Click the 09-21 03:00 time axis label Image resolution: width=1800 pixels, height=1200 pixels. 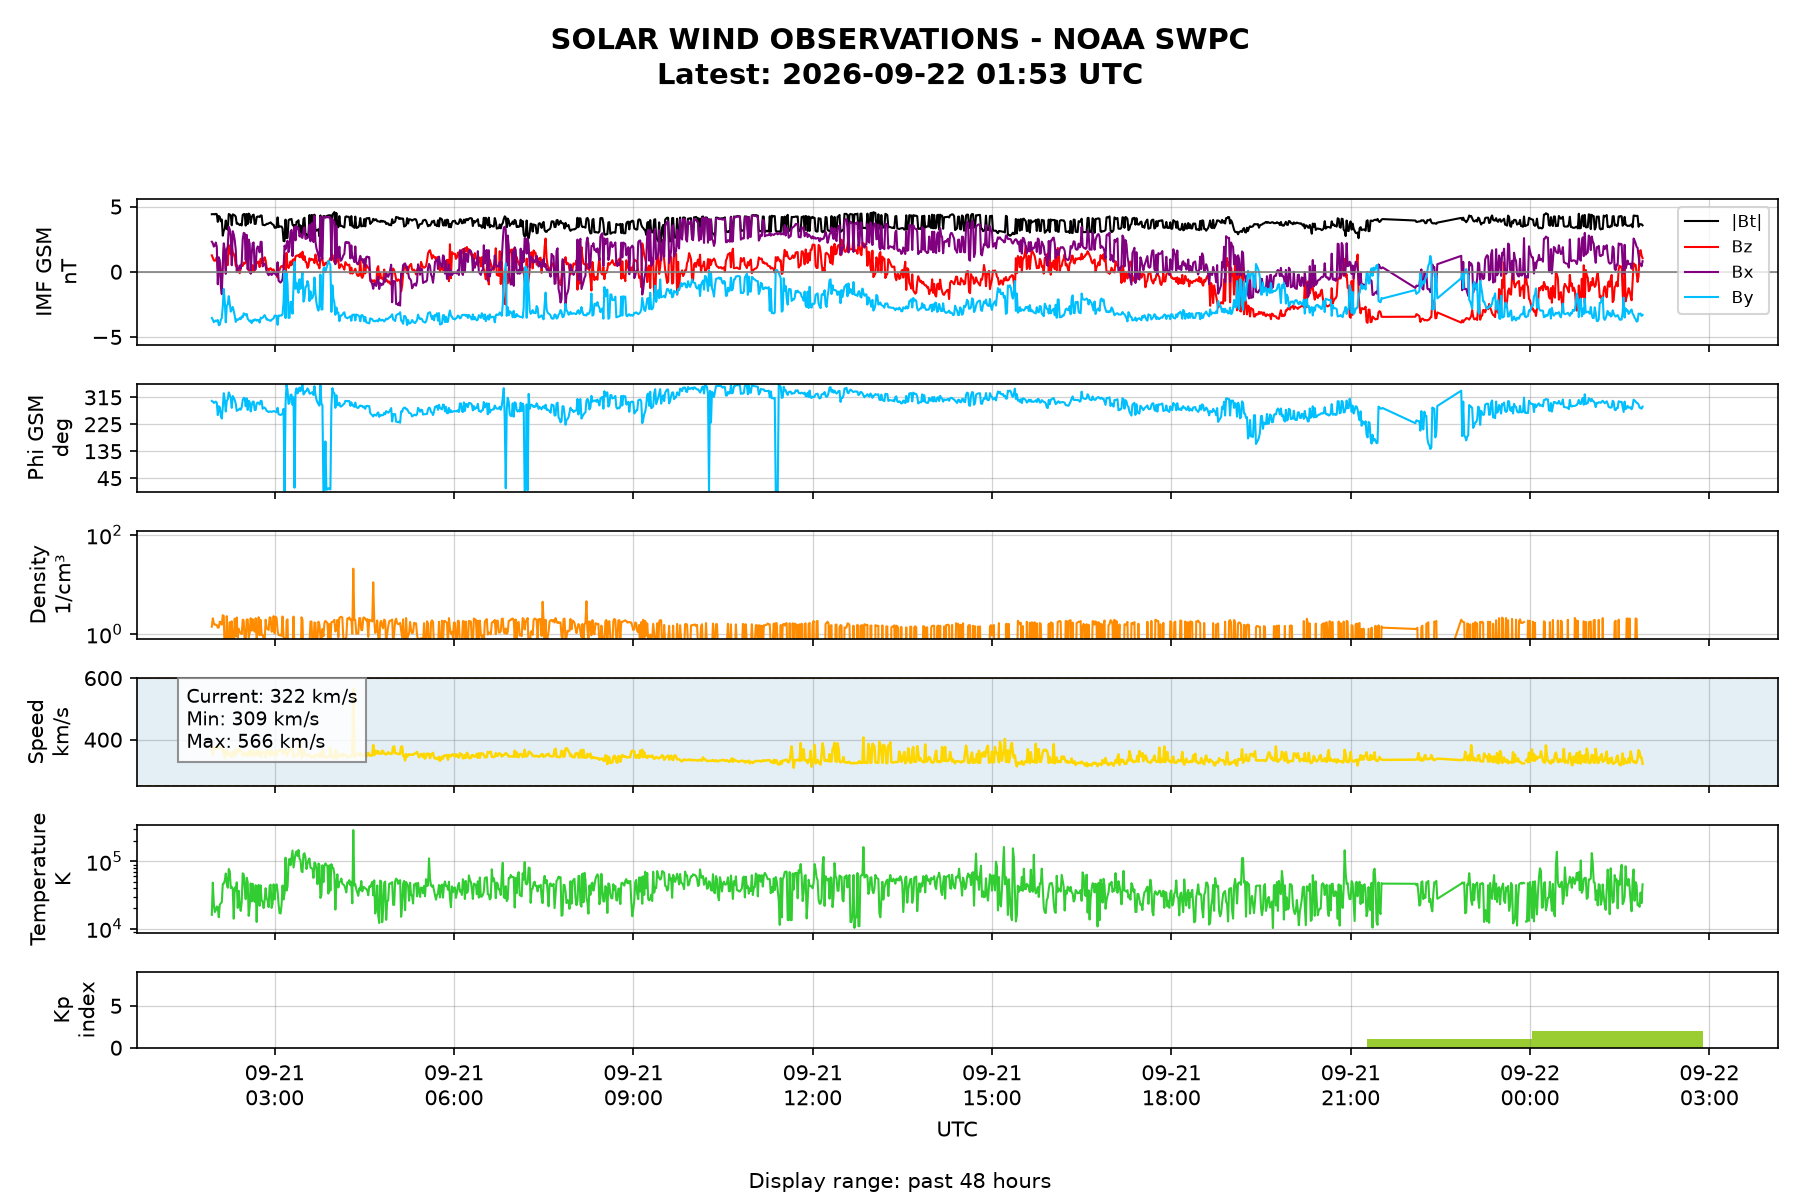click(x=275, y=1086)
